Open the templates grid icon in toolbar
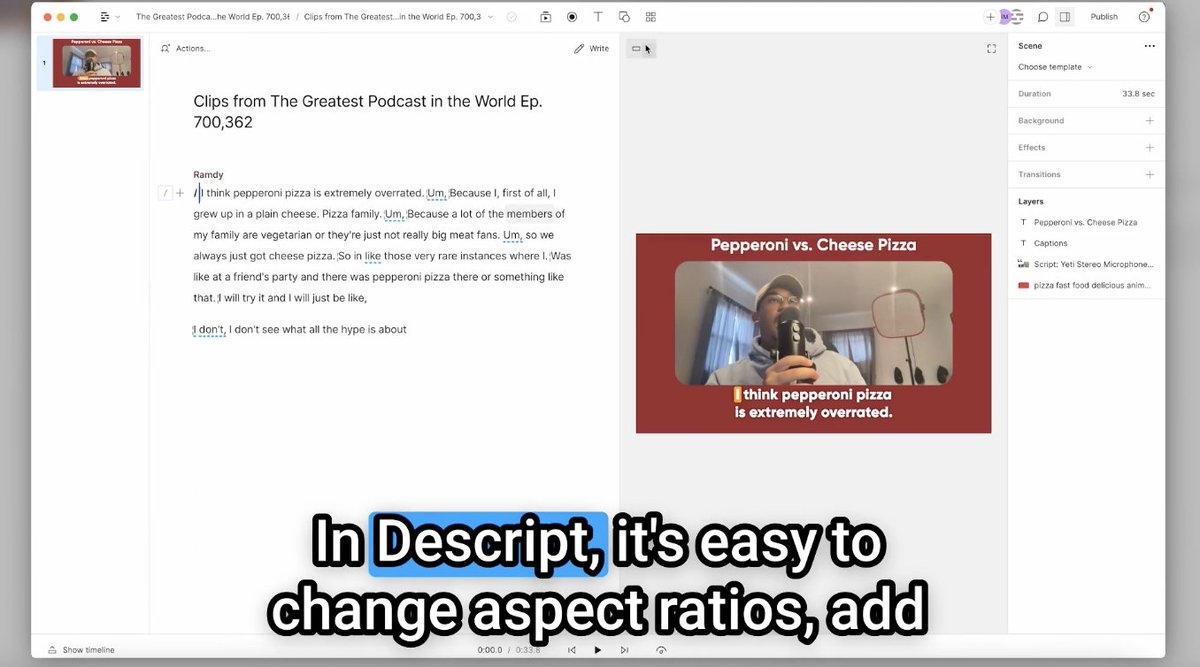 click(651, 17)
